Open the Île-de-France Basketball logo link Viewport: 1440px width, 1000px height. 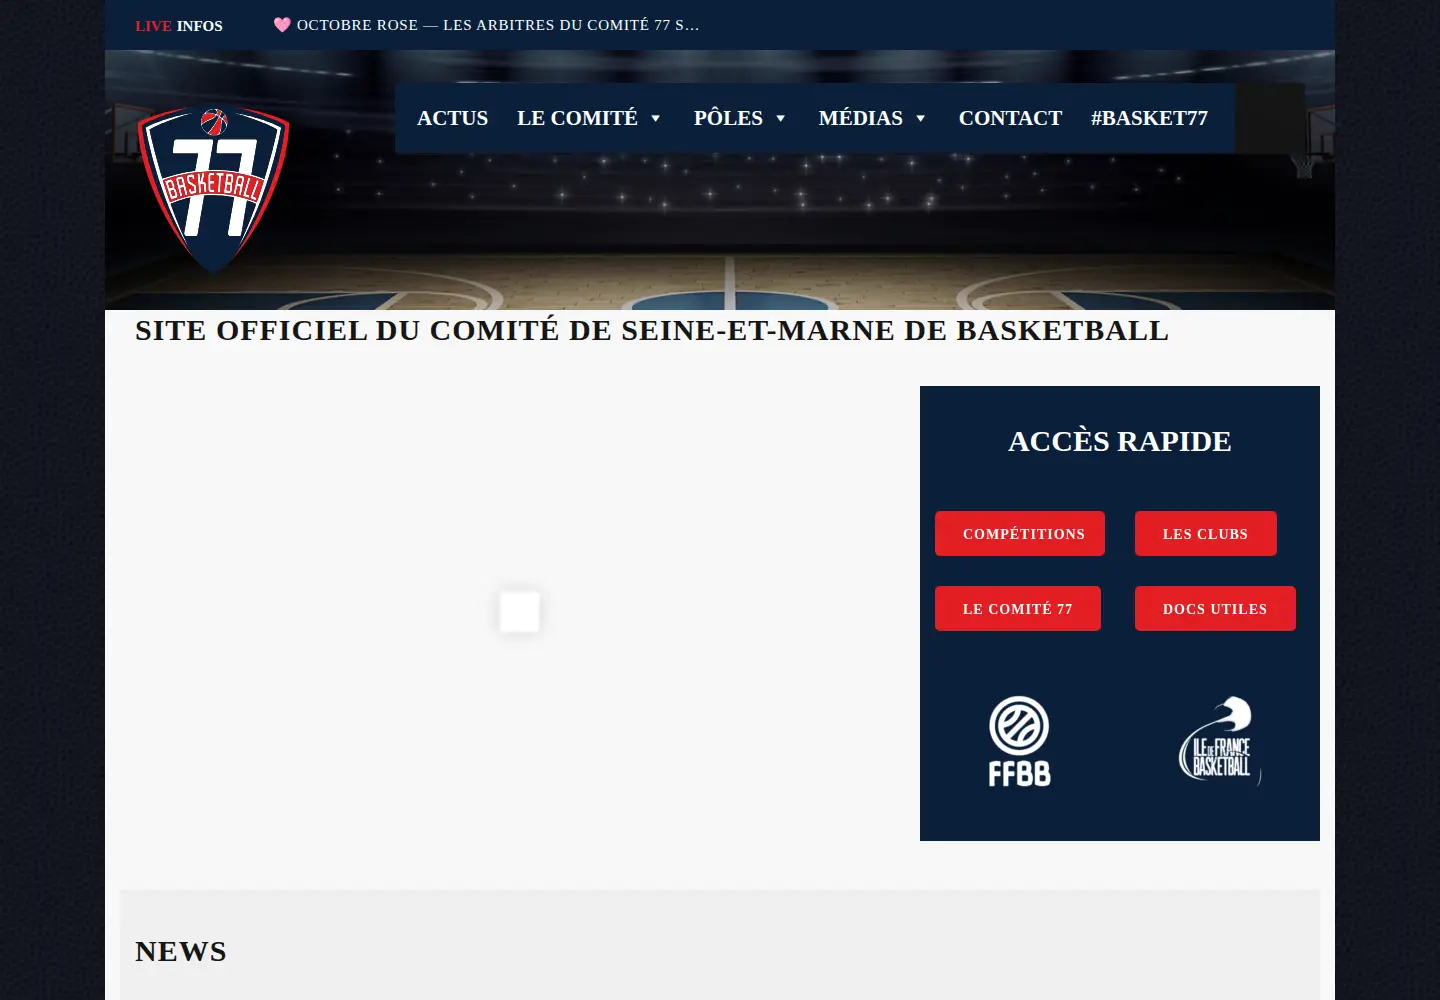(1219, 741)
